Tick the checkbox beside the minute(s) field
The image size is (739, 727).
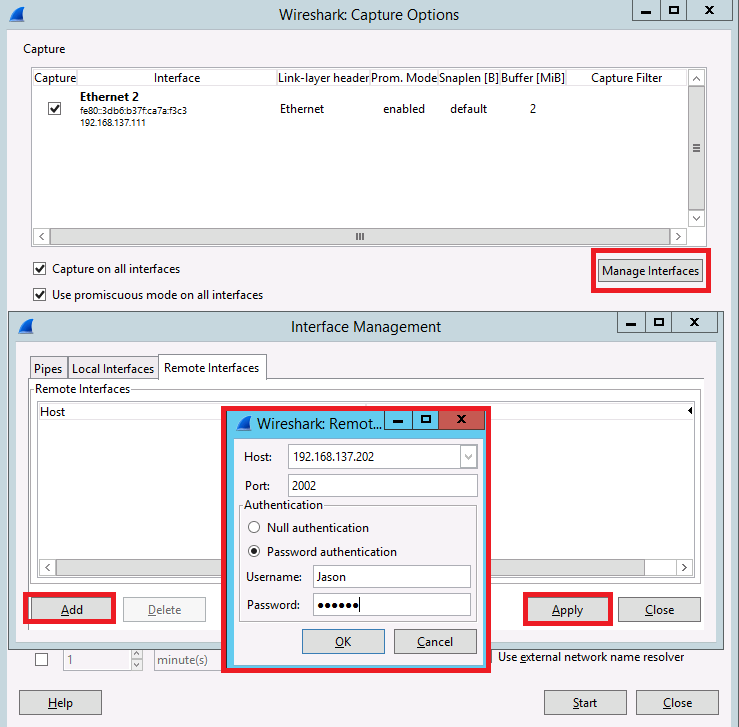click(41, 659)
